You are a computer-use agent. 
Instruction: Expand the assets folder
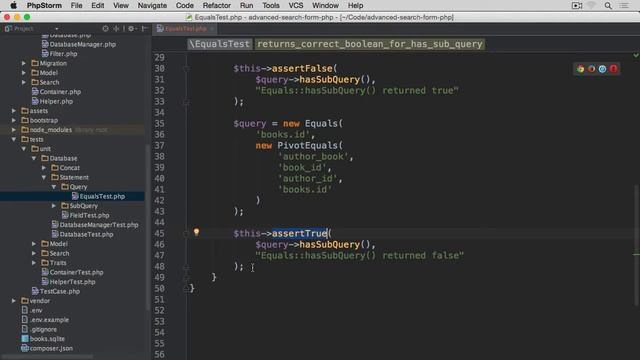[14, 111]
